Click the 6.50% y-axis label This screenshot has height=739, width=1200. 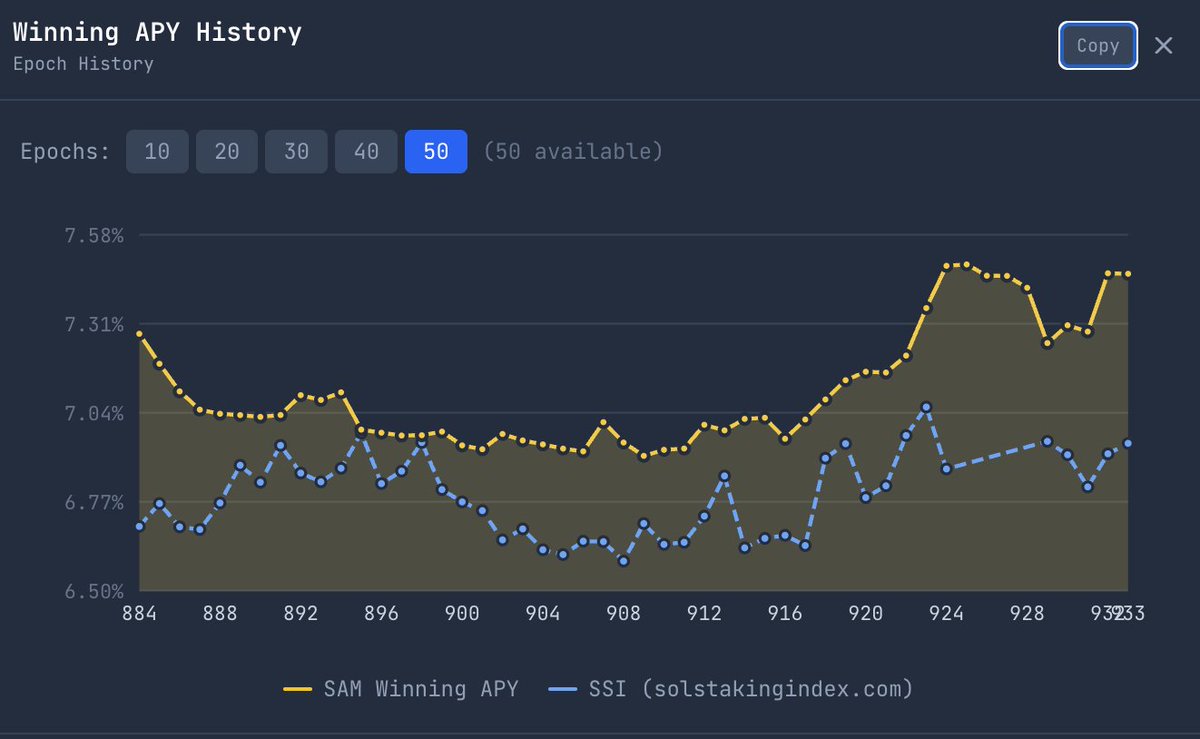94,590
